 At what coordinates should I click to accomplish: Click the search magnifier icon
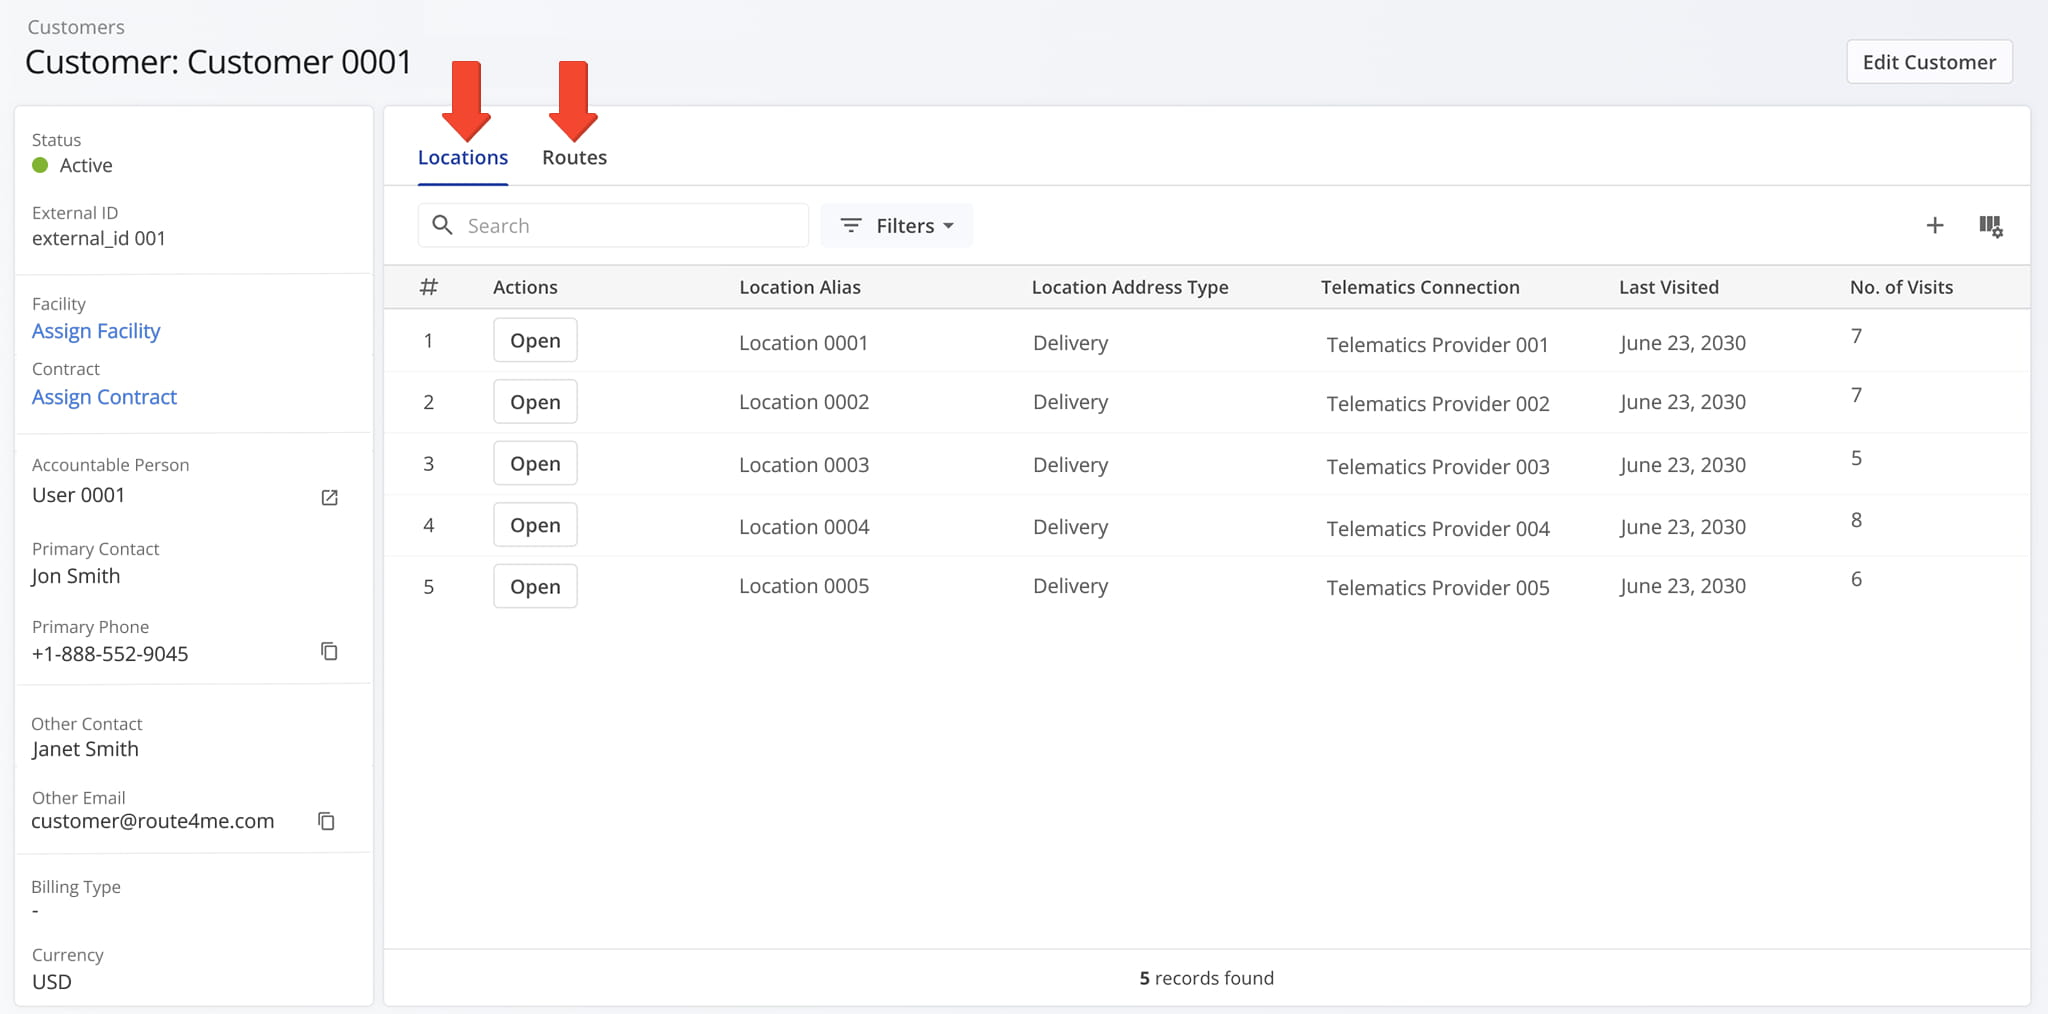coord(442,225)
